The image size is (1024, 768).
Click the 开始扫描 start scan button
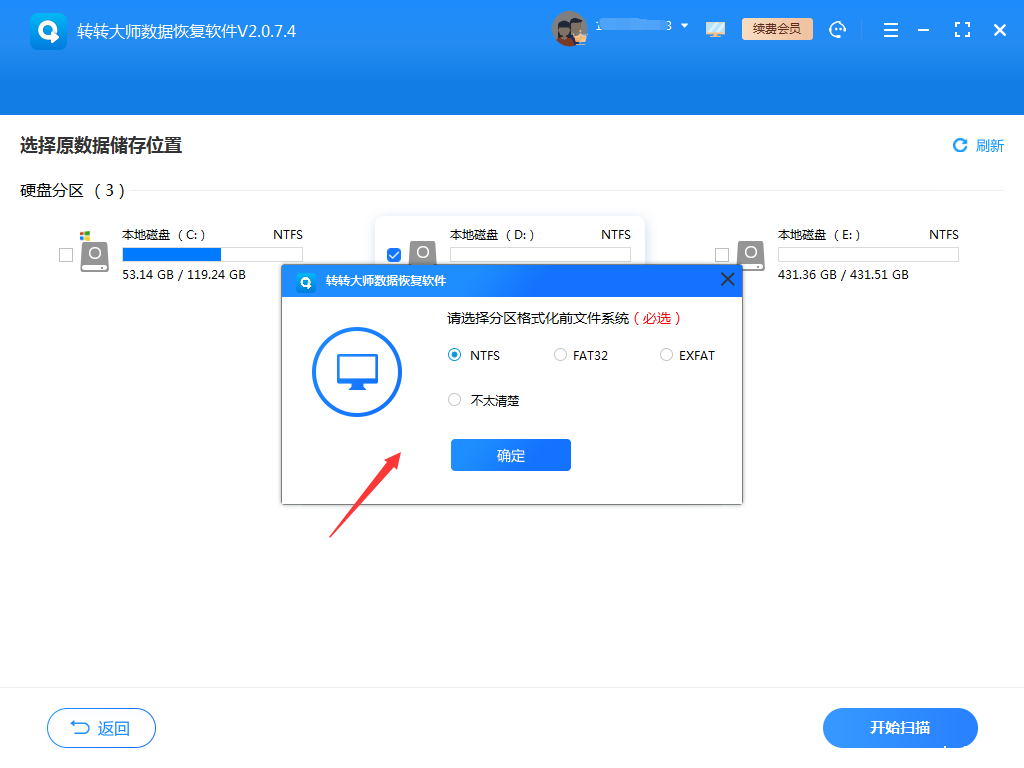tap(899, 728)
